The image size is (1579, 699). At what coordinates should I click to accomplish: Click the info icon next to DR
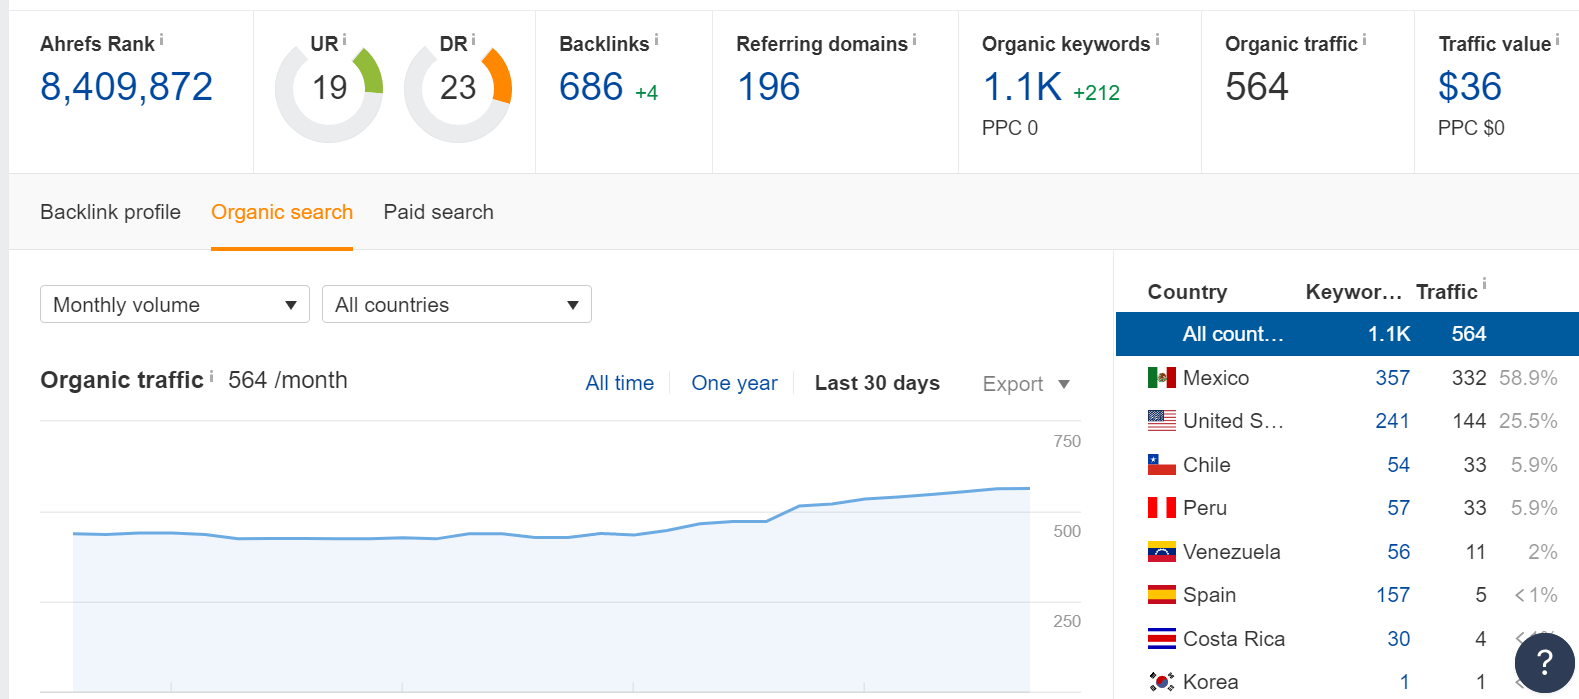(473, 40)
